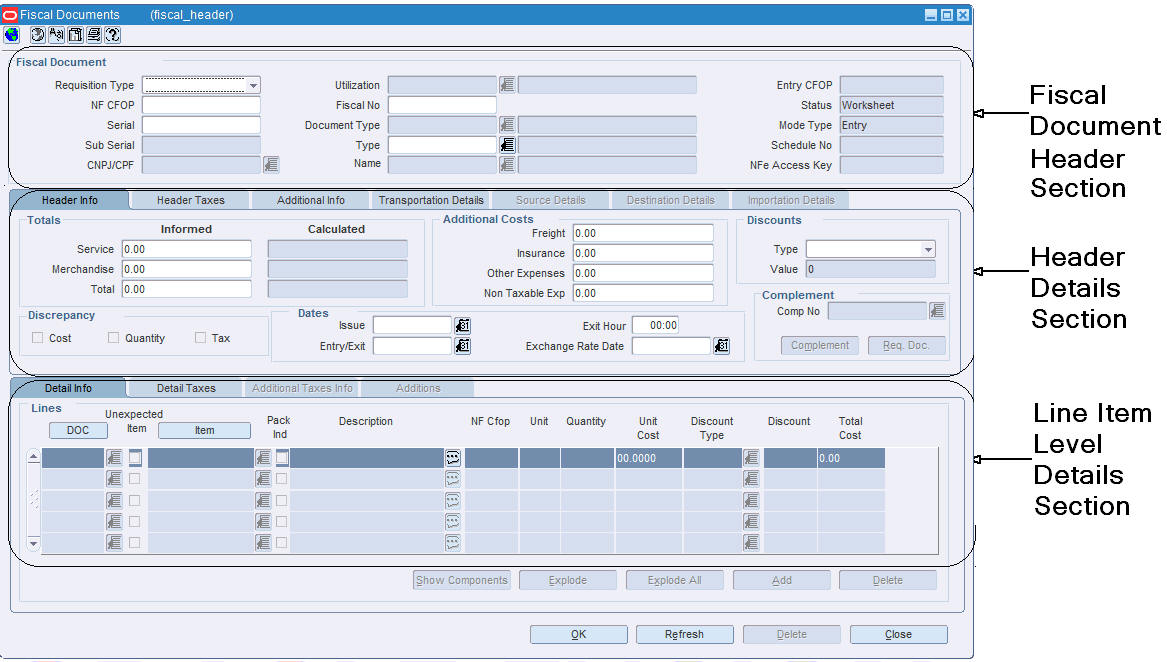Screen dimensions: 1167x662
Task: Click the Insurance amount field
Action: click(643, 253)
